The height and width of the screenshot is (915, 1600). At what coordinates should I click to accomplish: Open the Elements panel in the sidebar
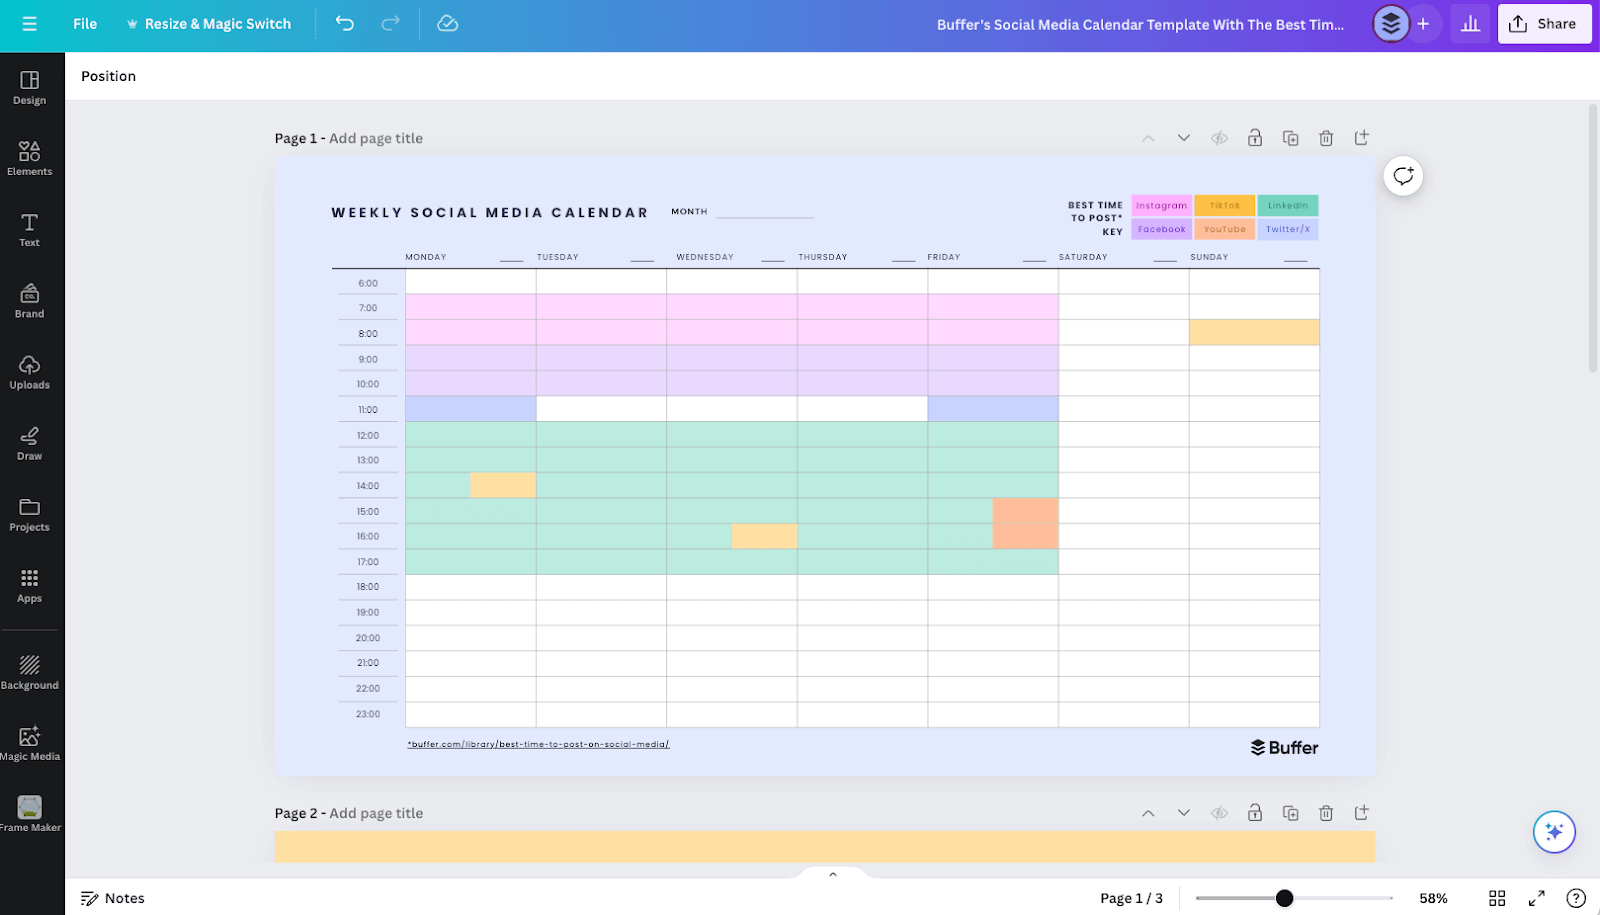[29, 158]
